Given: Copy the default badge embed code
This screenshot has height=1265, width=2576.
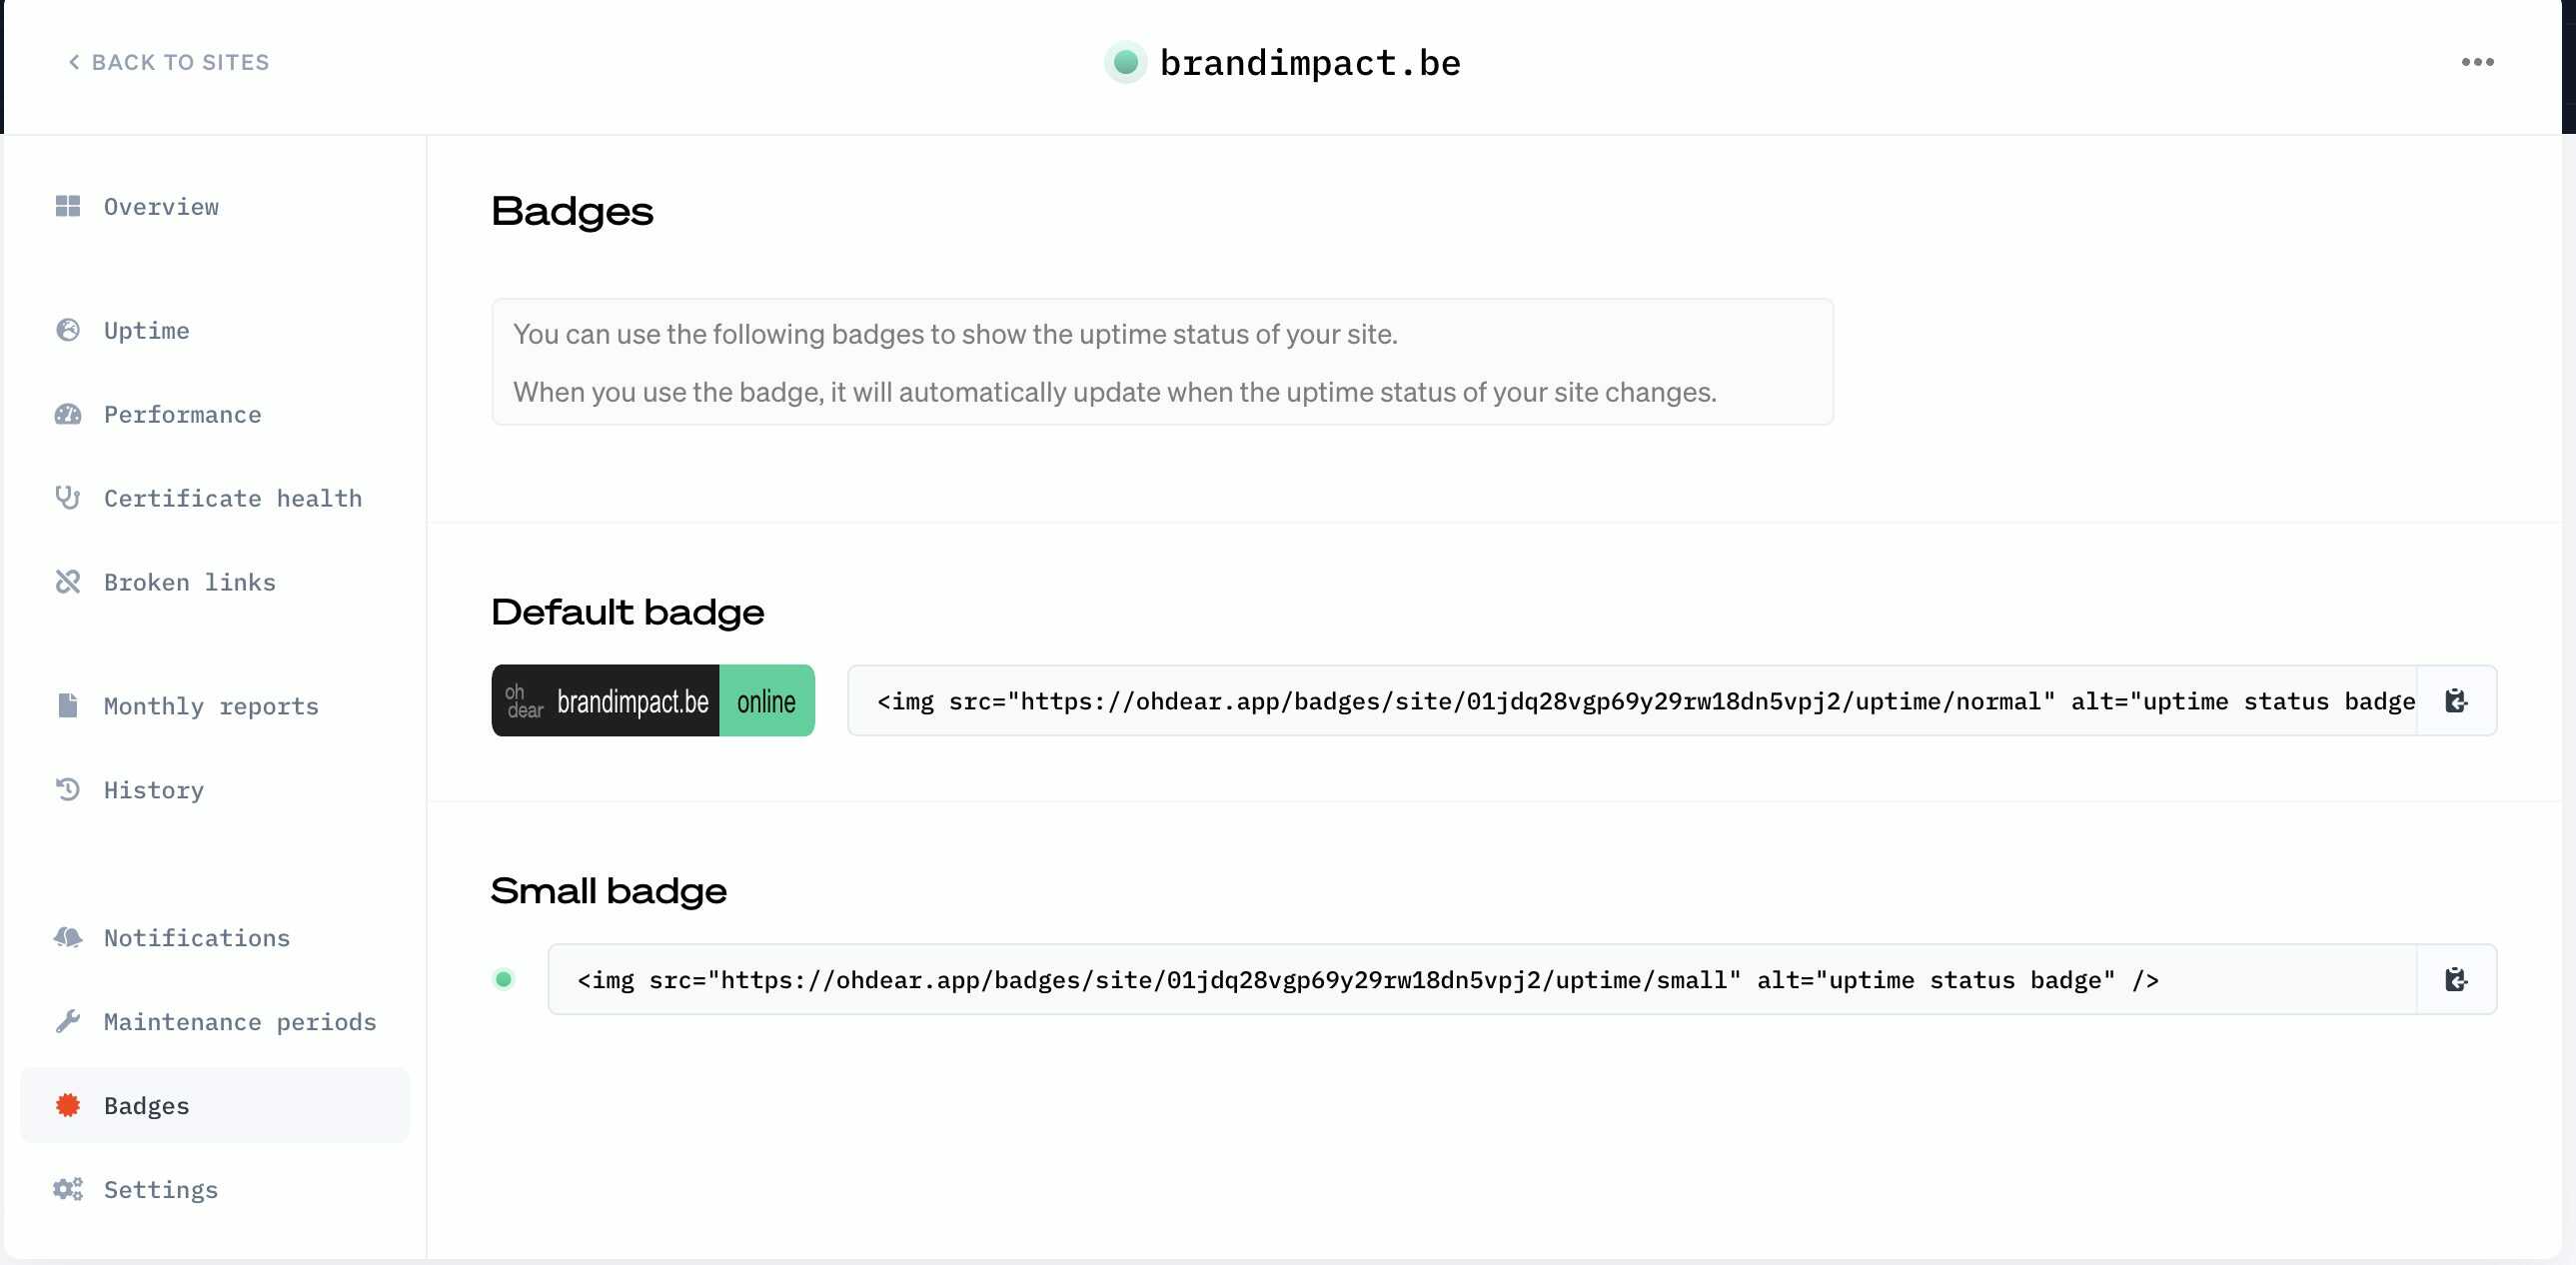Looking at the screenshot, I should click(2456, 701).
